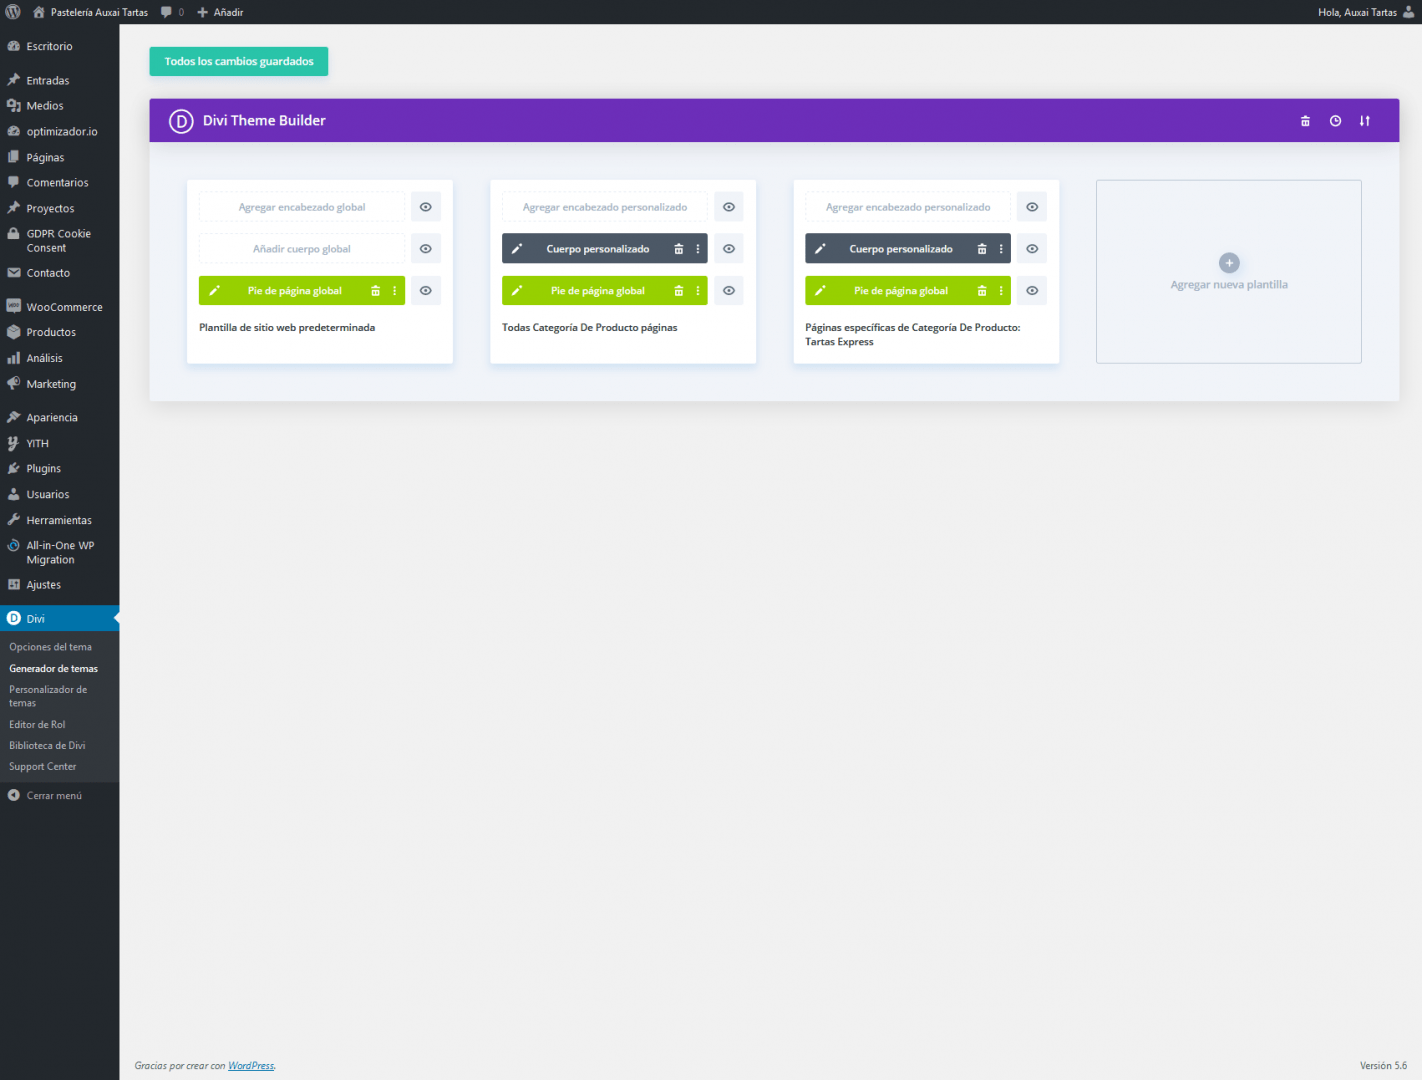The height and width of the screenshot is (1080, 1422).
Task: Open comments bubble in admin bar
Action: (x=172, y=12)
